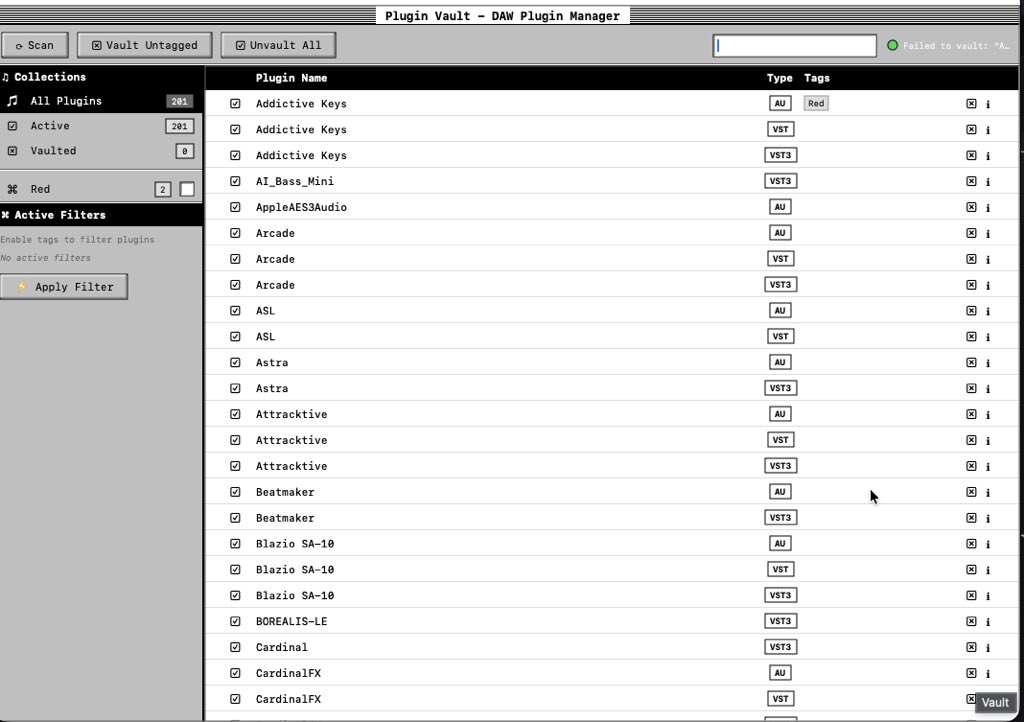Image resolution: width=1024 pixels, height=722 pixels.
Task: Click the 'Failed to vault' status message
Action: pos(956,46)
